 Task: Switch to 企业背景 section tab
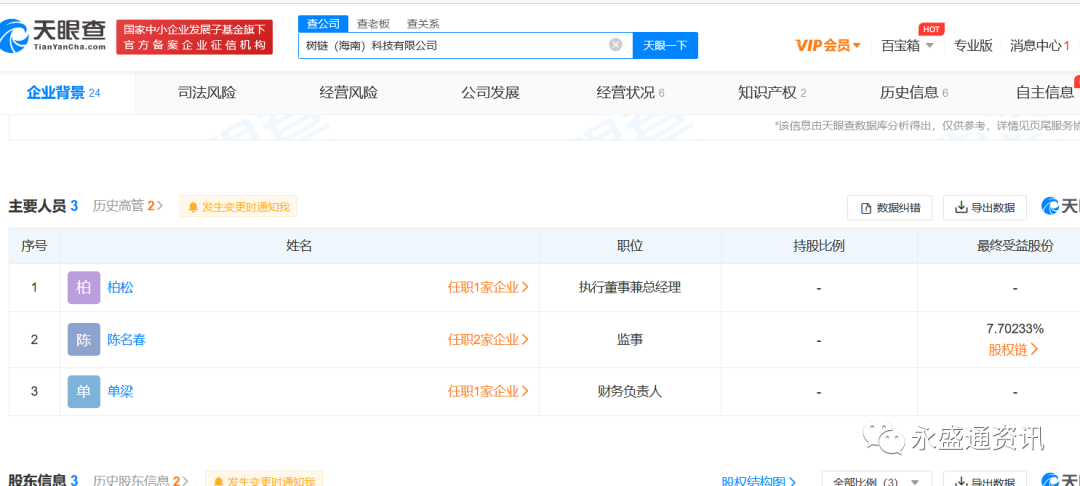click(x=63, y=93)
